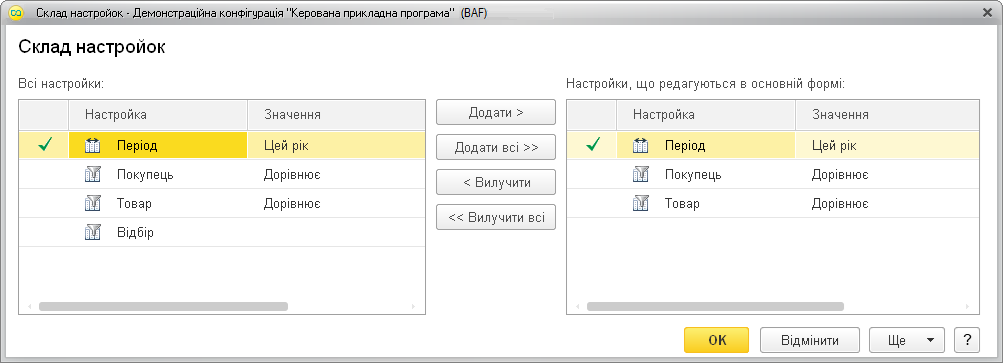The height and width of the screenshot is (363, 1003).
Task: Select the Відбір row in left list
Action: 222,232
